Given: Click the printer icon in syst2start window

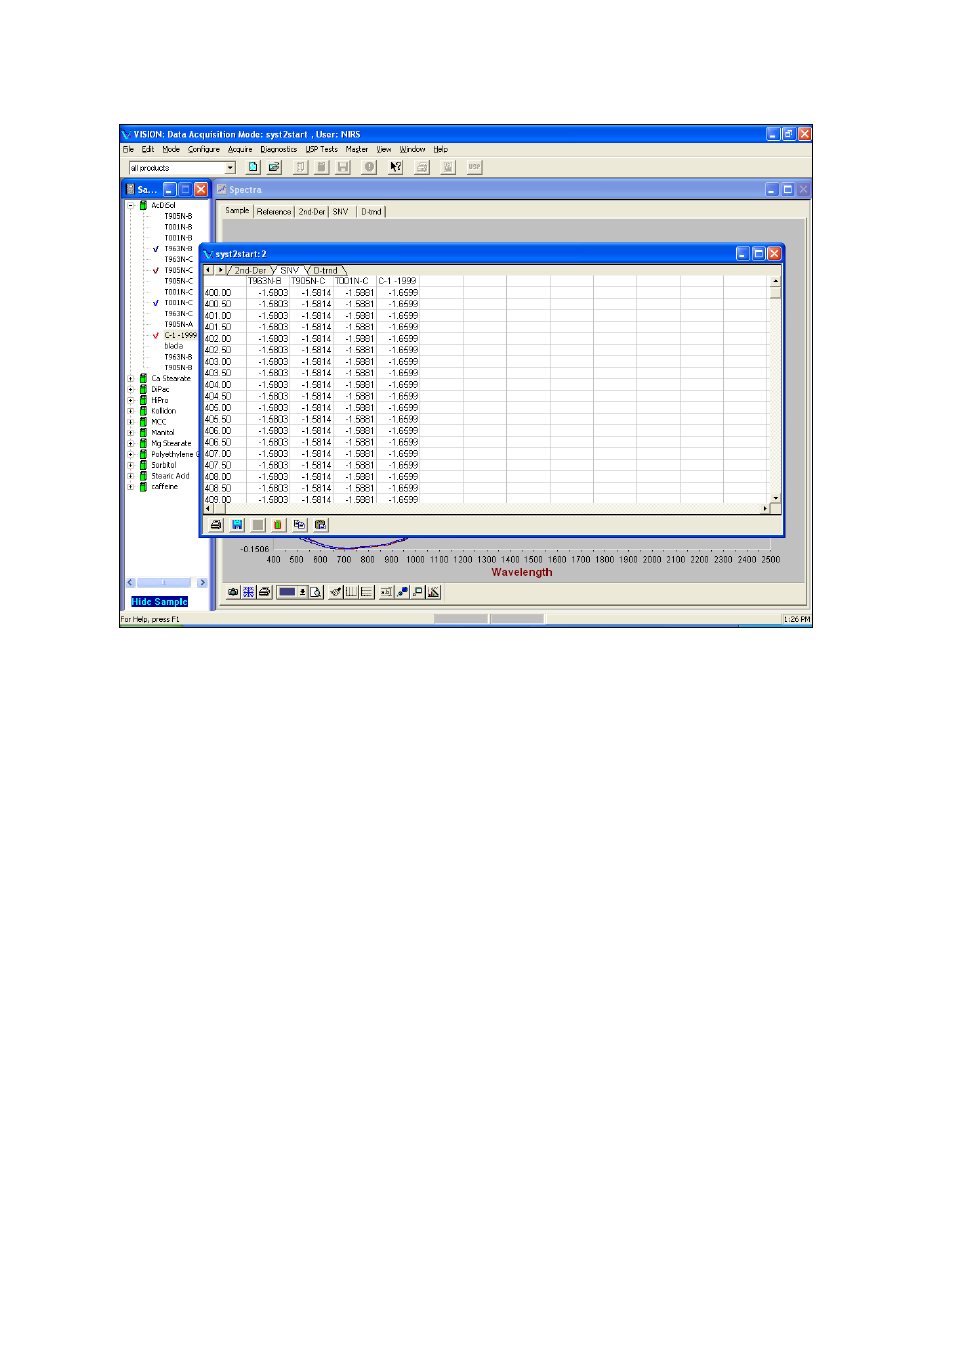Looking at the screenshot, I should pyautogui.click(x=216, y=525).
